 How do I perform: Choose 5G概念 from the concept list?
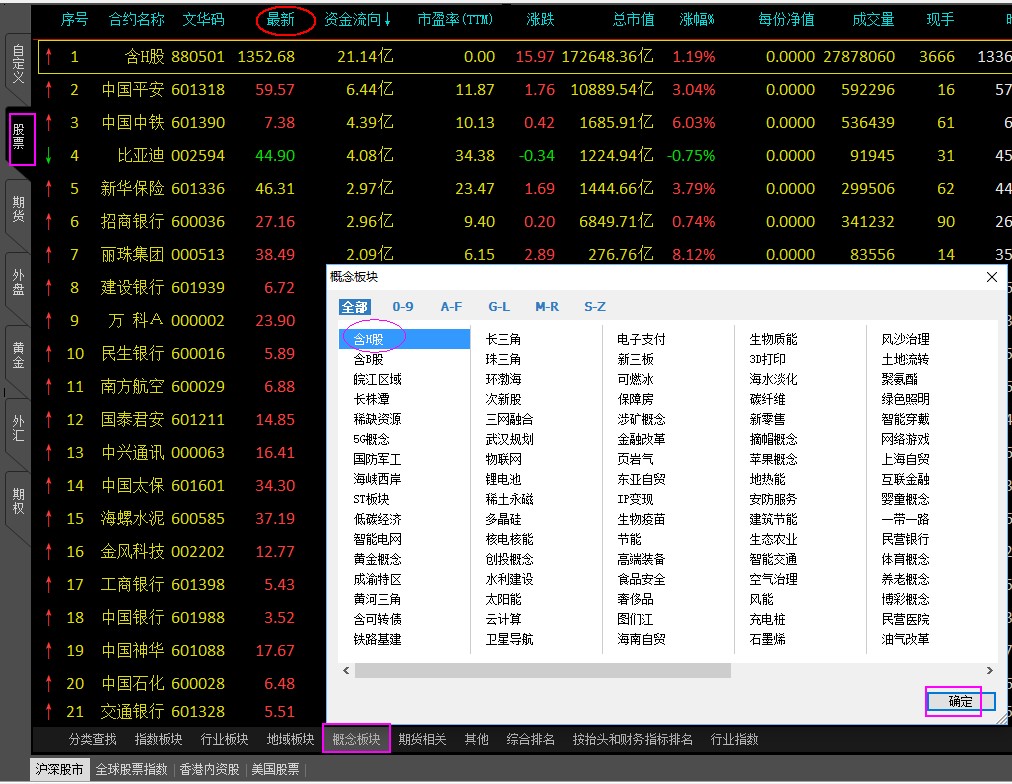click(x=371, y=439)
